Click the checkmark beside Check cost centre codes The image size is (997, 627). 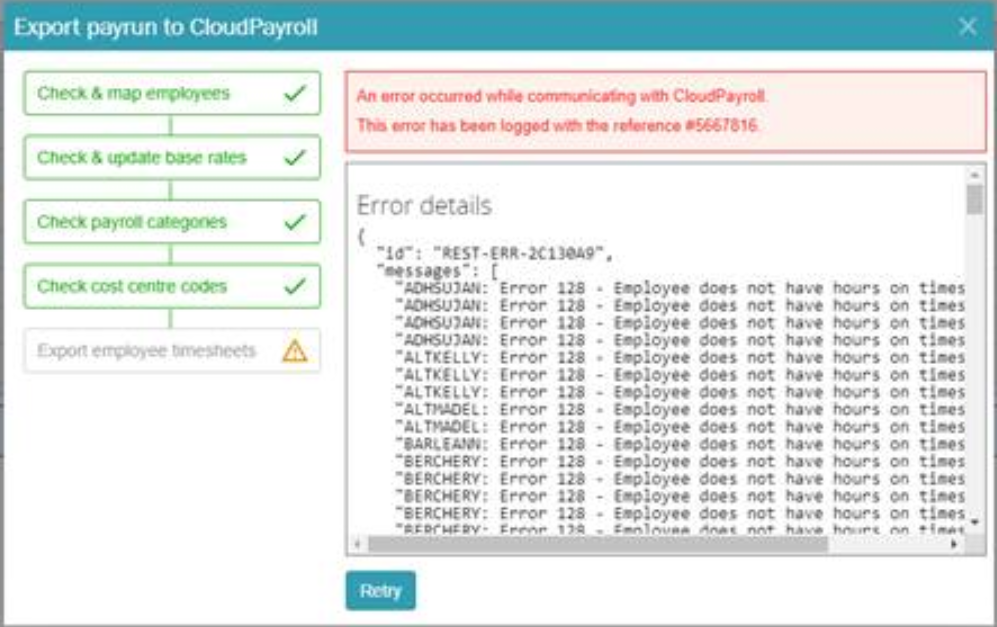(x=294, y=286)
